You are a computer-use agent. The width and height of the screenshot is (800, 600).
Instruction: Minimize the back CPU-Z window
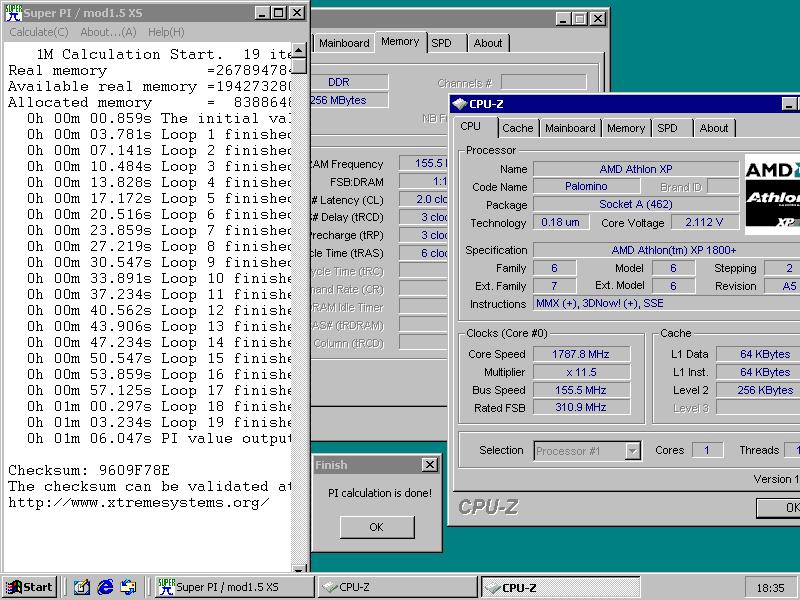click(563, 19)
